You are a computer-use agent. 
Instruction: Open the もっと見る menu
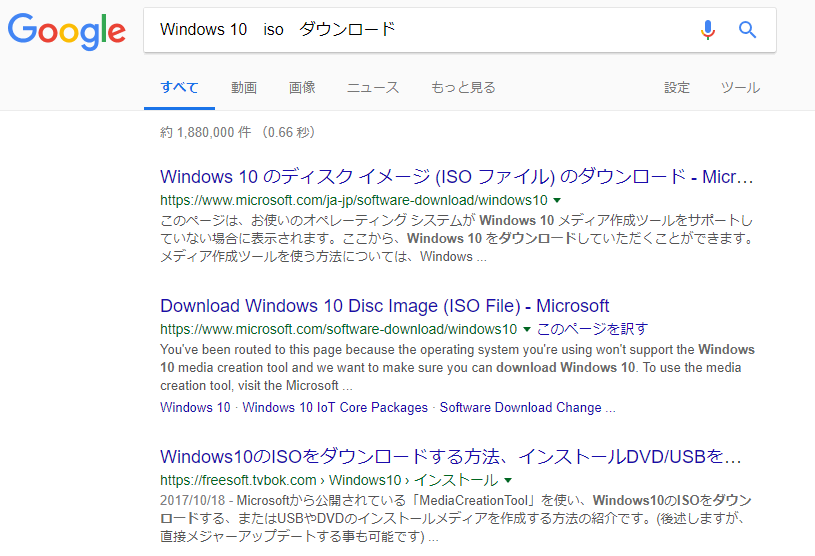click(463, 87)
